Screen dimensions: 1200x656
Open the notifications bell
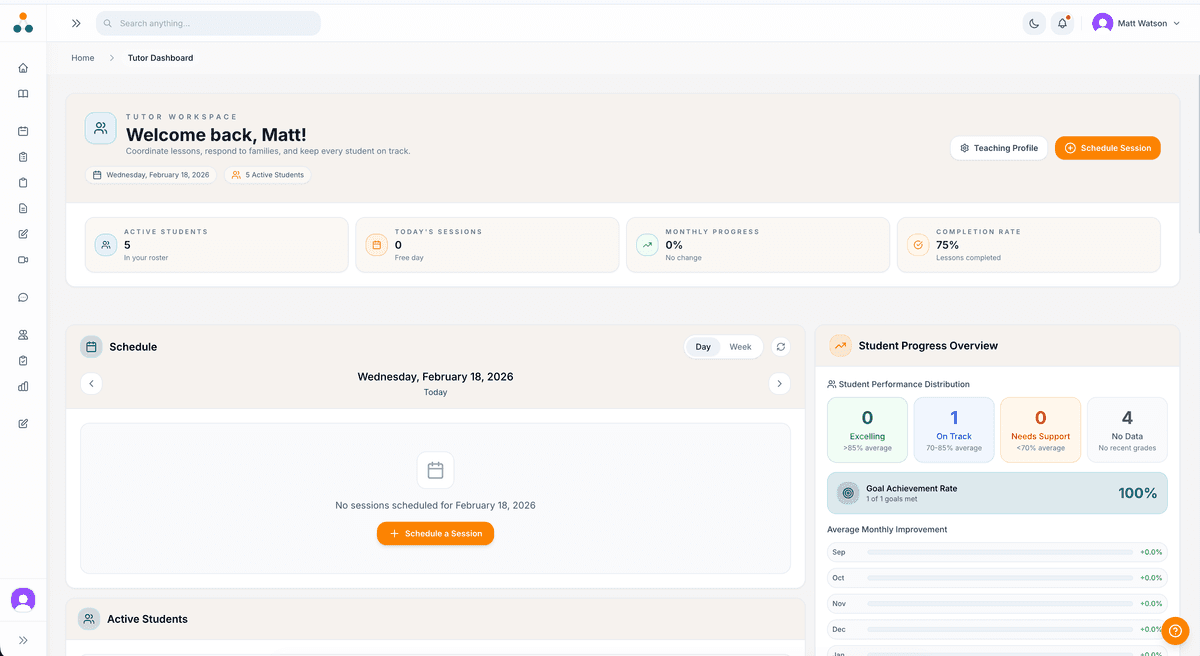(x=1062, y=22)
